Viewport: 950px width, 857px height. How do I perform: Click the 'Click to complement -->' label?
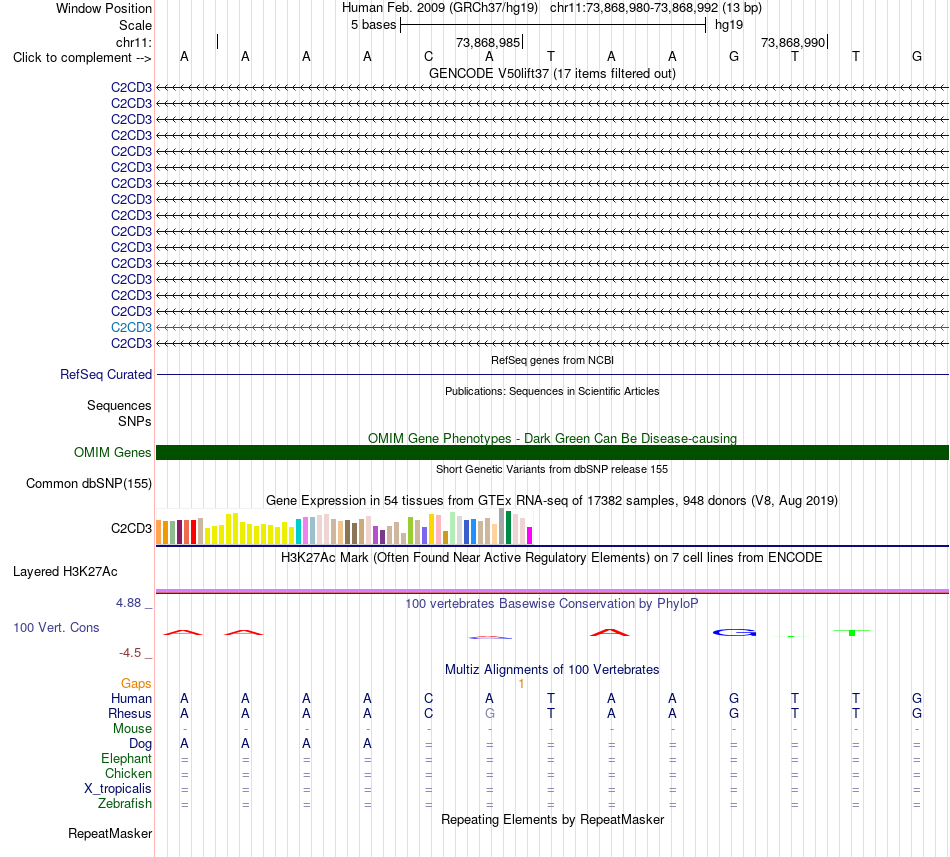coord(82,58)
